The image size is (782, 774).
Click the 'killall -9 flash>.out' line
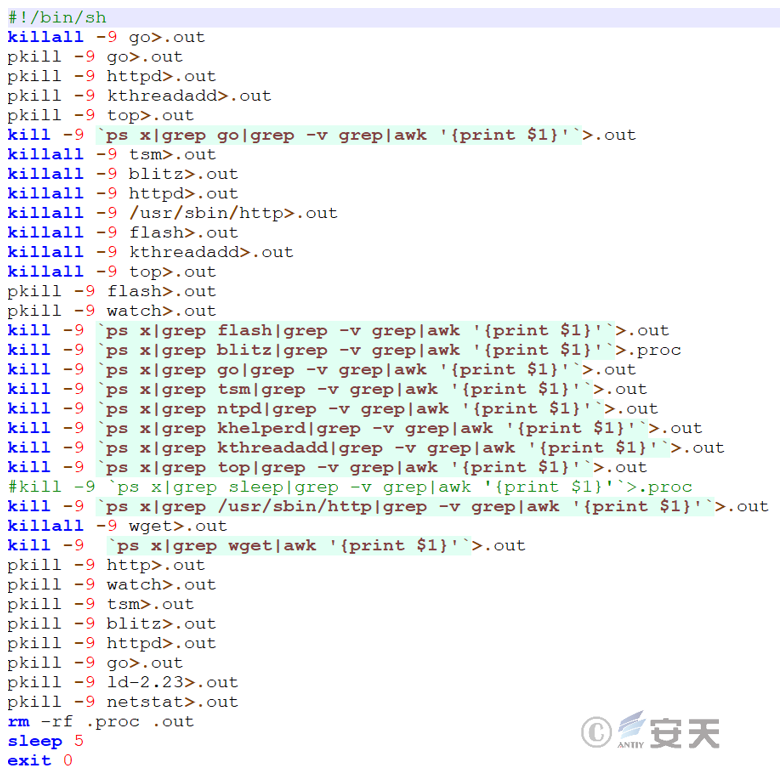click(x=123, y=233)
